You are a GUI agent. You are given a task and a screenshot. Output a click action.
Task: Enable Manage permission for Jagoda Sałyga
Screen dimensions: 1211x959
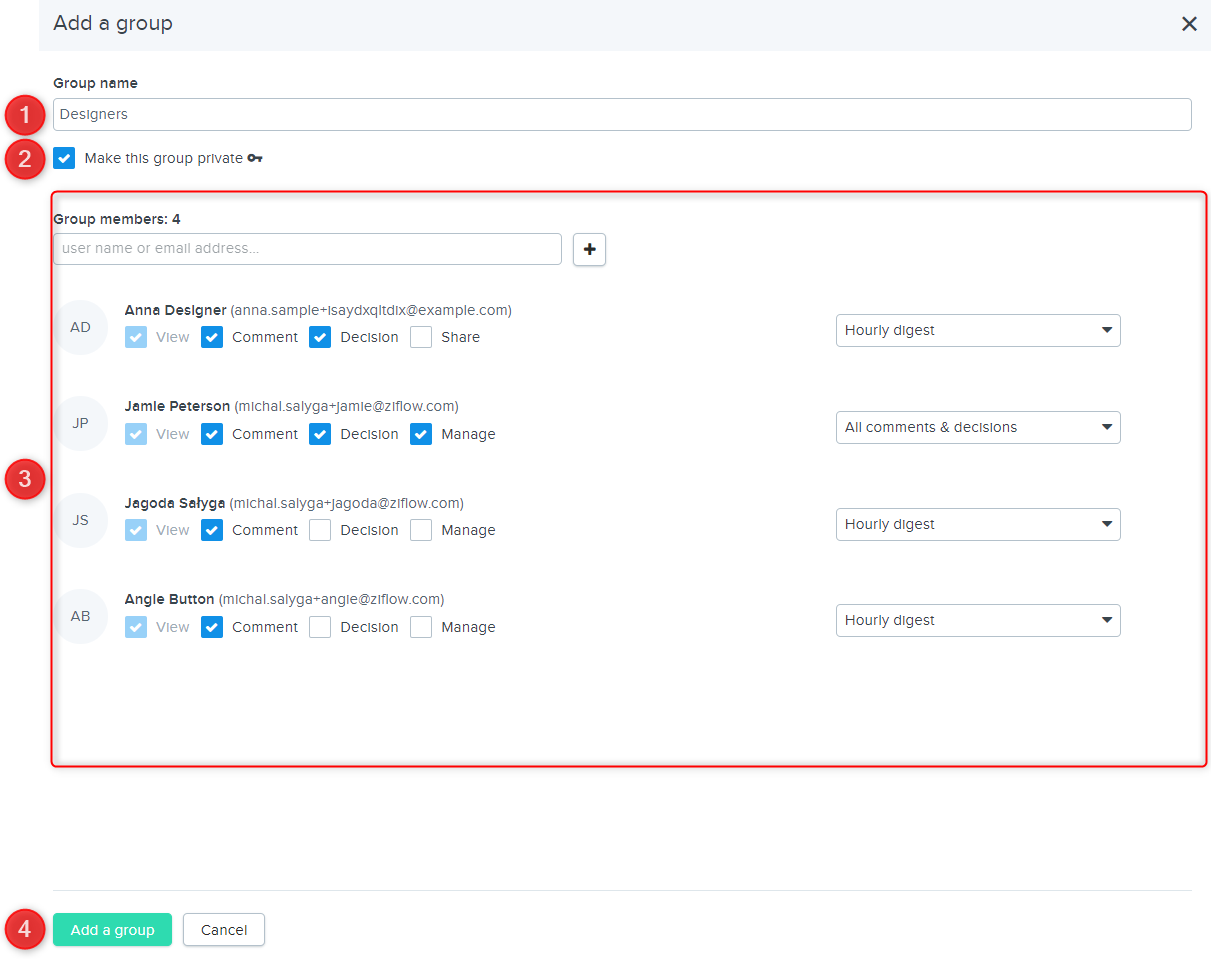(421, 530)
